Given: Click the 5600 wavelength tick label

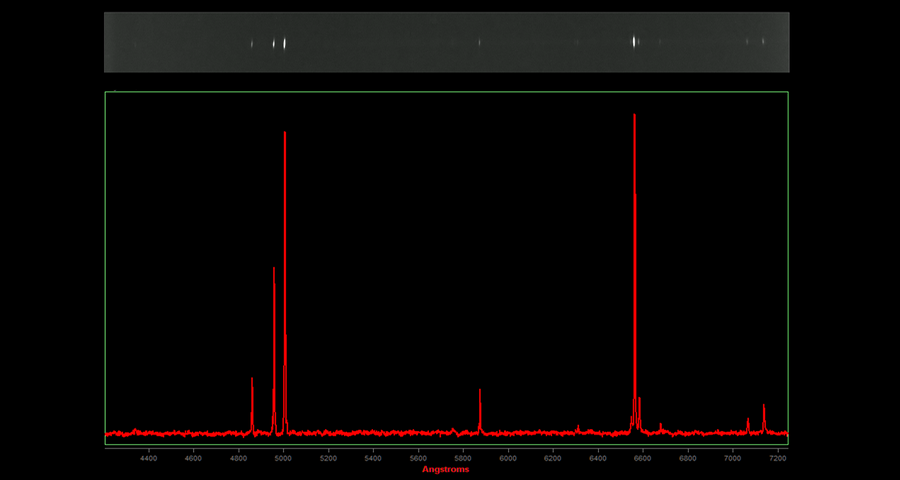Looking at the screenshot, I should 418,458.
